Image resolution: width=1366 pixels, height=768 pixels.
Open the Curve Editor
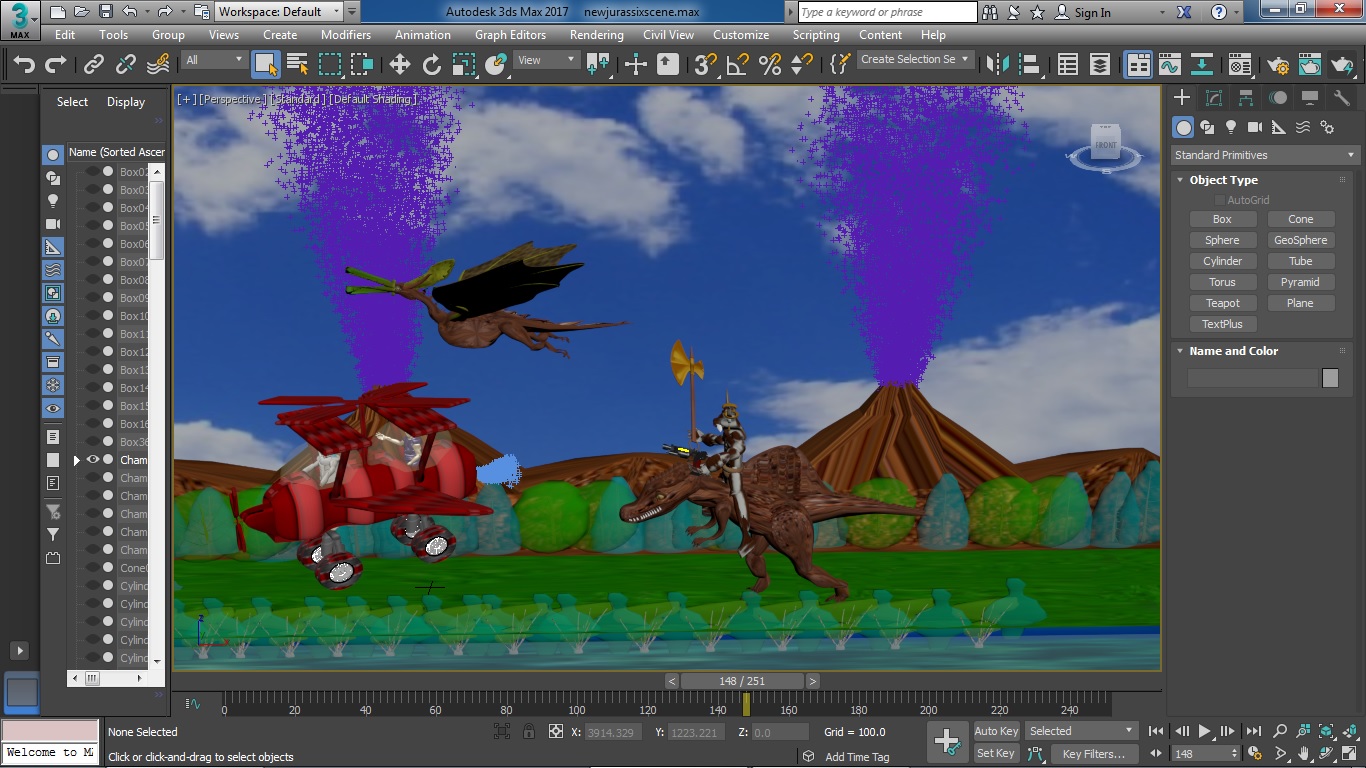pos(1170,65)
